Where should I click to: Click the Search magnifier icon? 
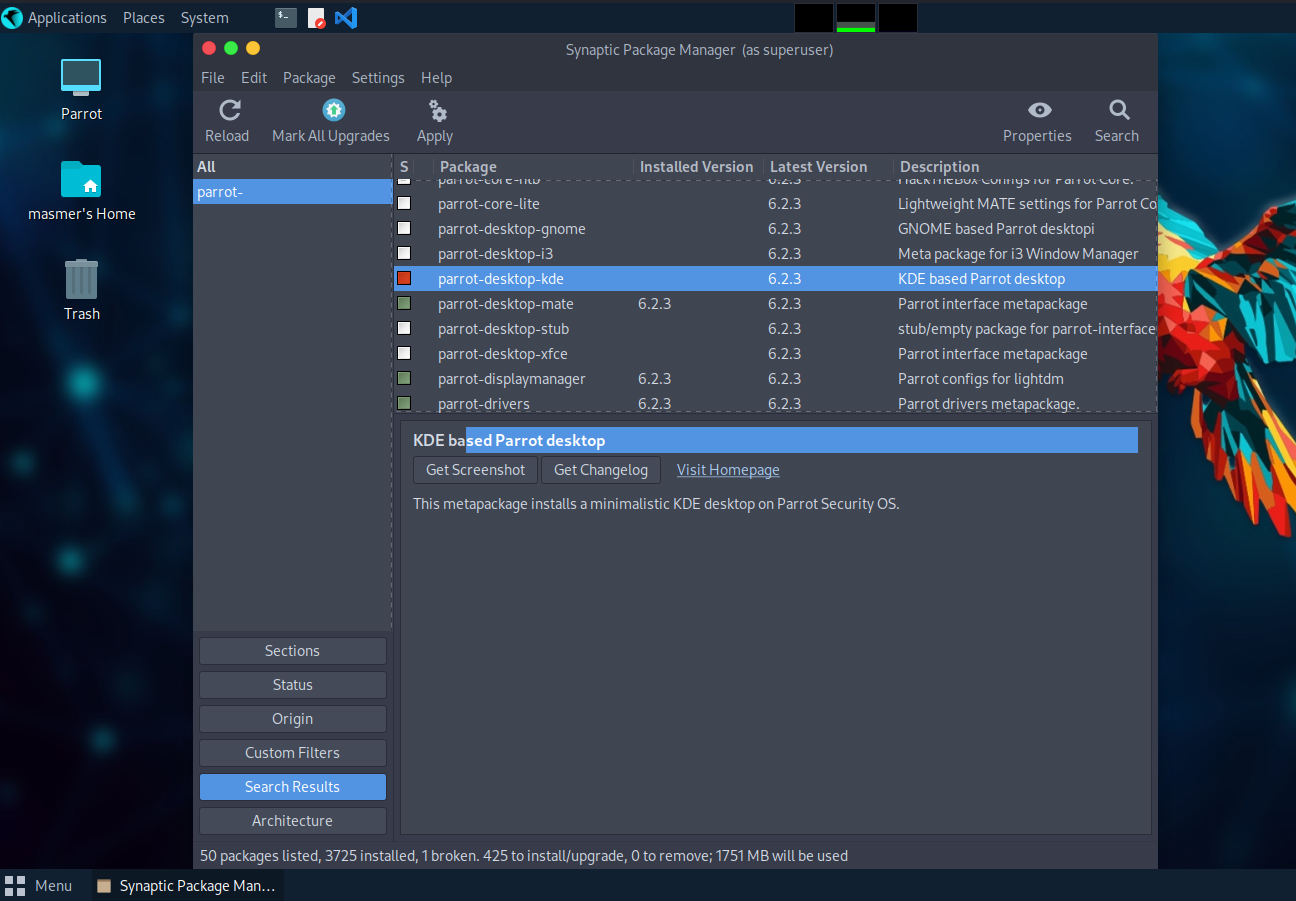tap(1119, 110)
